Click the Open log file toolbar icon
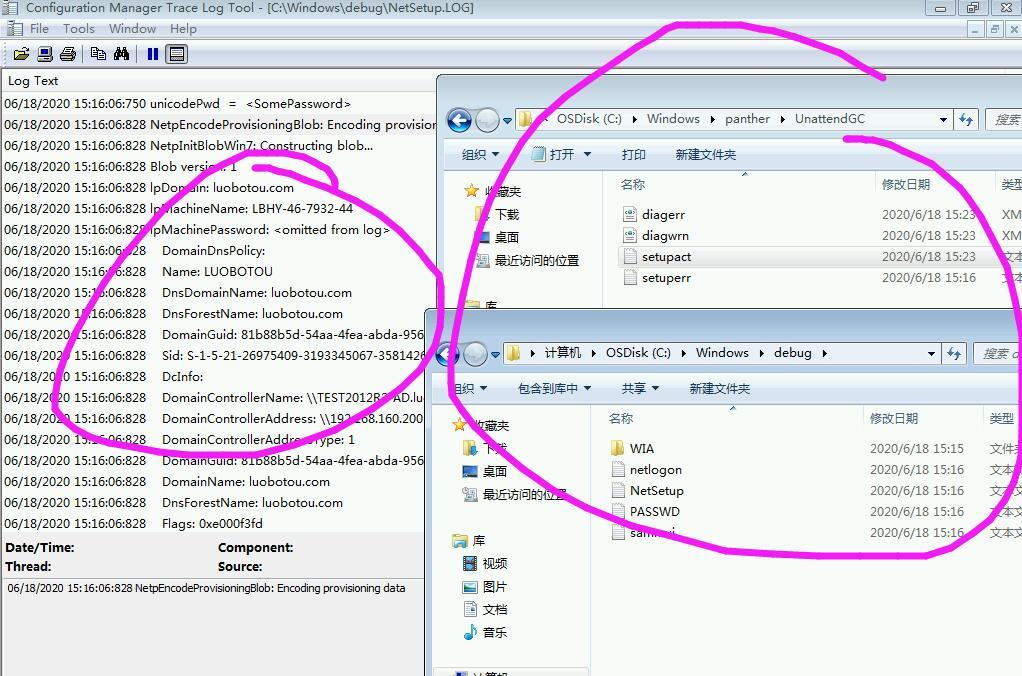 pyautogui.click(x=20, y=54)
